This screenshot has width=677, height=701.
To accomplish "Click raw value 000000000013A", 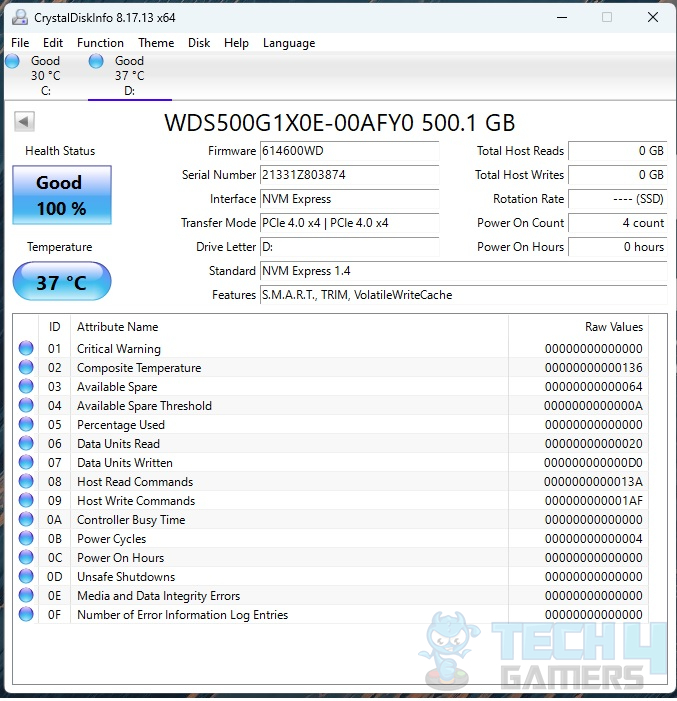I will click(x=593, y=482).
